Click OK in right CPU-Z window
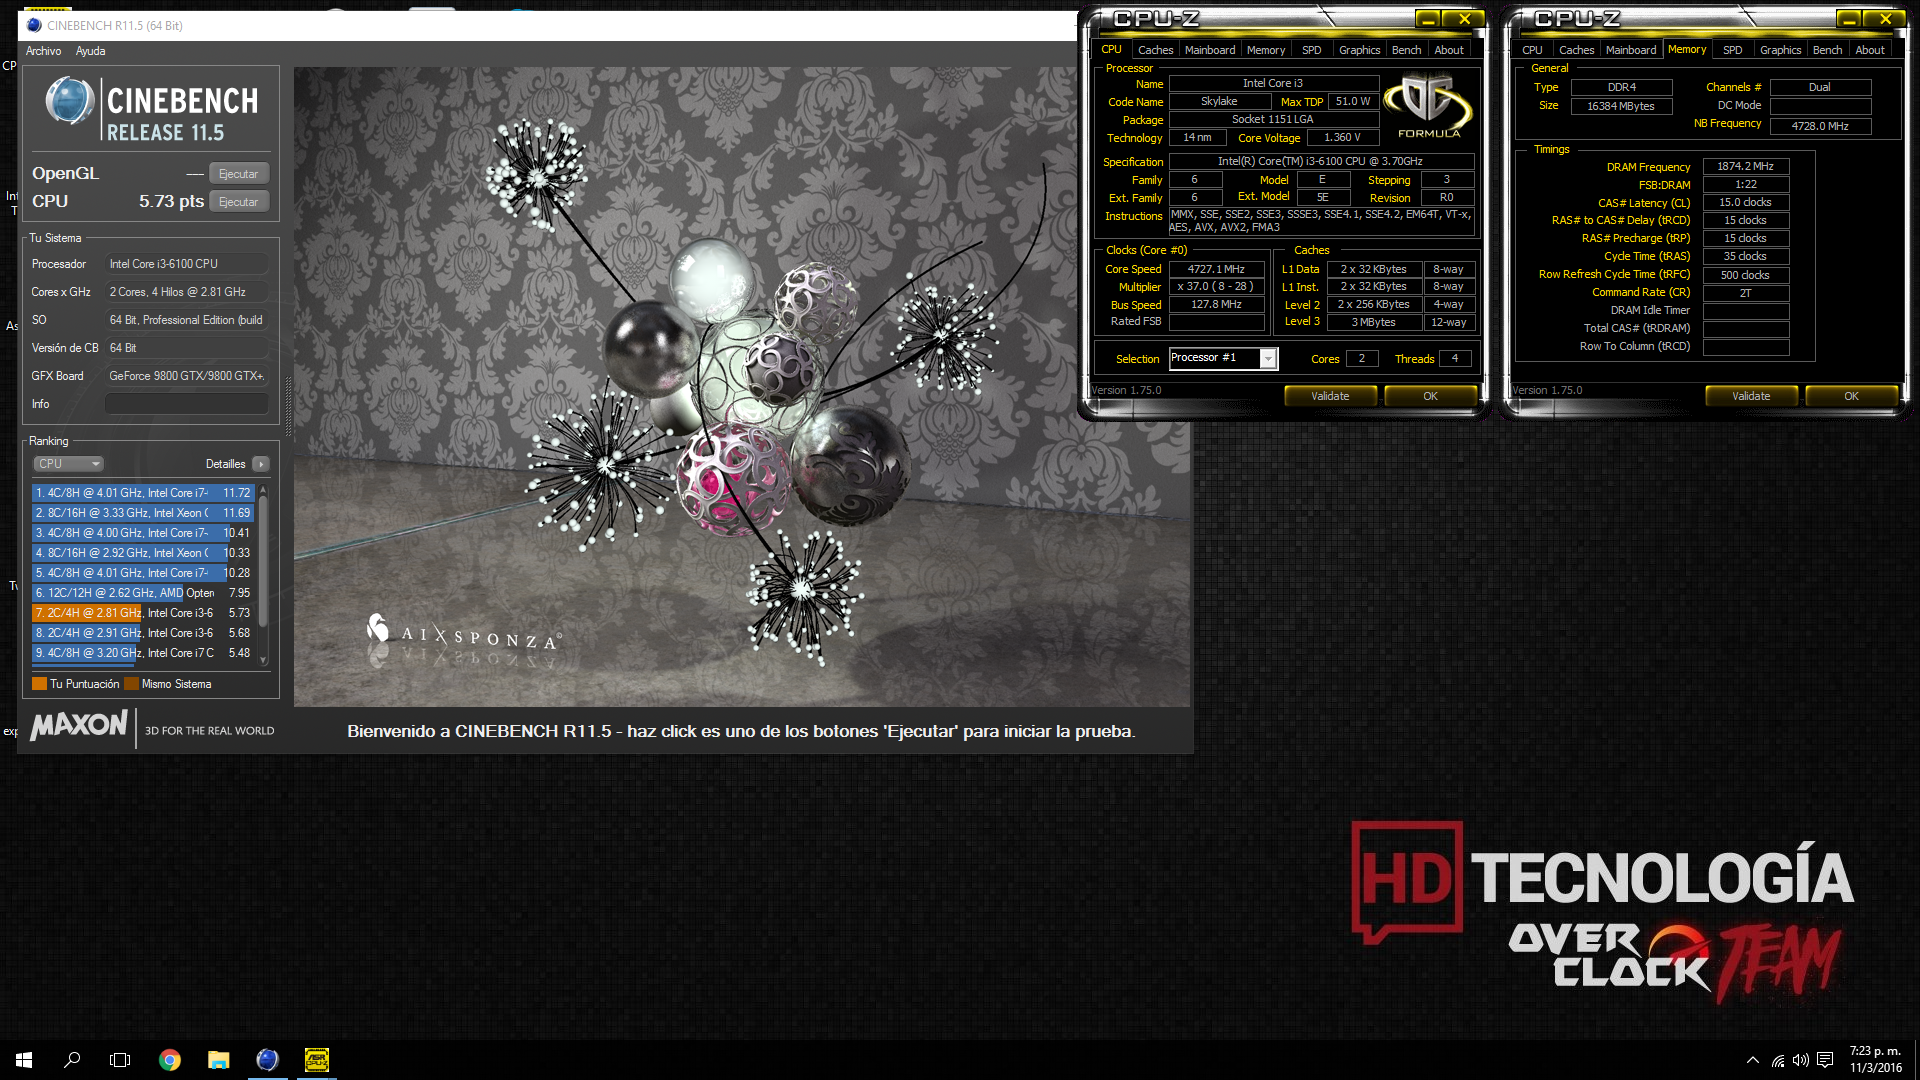 click(1851, 396)
